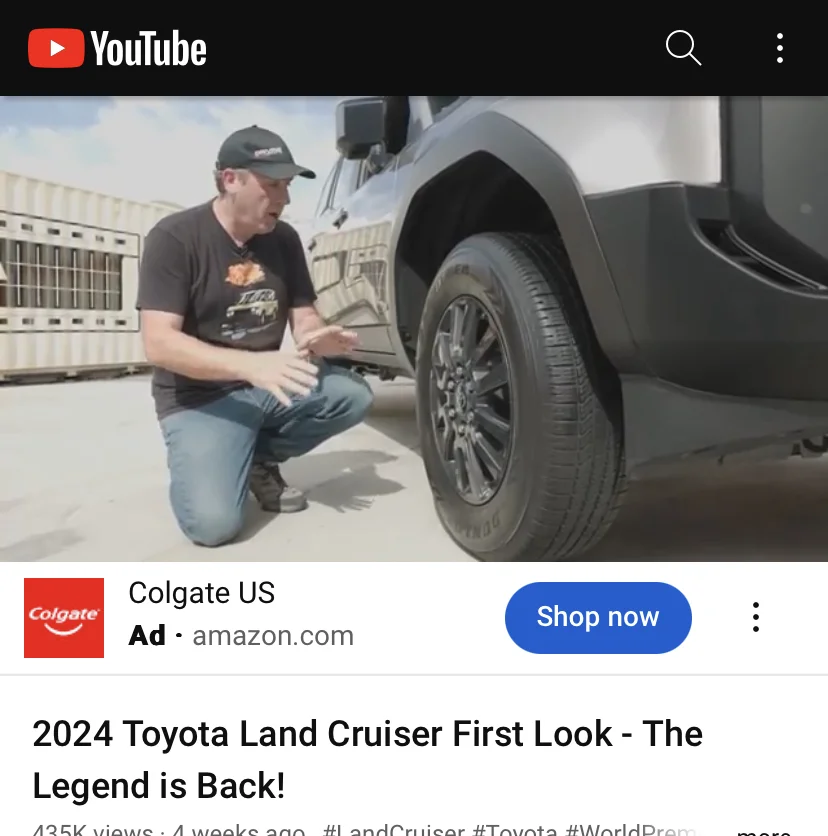
Task: Tap the 435K views count text
Action: [92, 830]
